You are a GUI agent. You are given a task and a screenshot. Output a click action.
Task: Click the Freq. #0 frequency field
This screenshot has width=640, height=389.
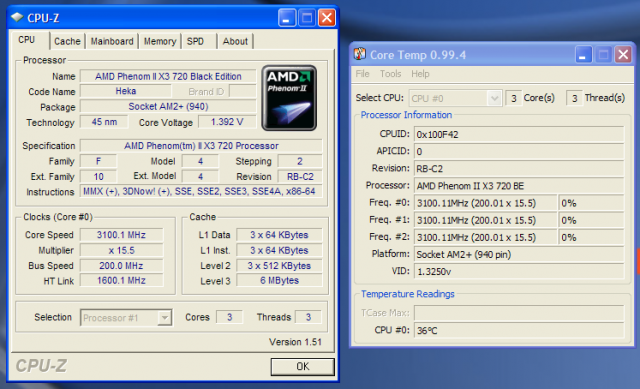(x=486, y=203)
